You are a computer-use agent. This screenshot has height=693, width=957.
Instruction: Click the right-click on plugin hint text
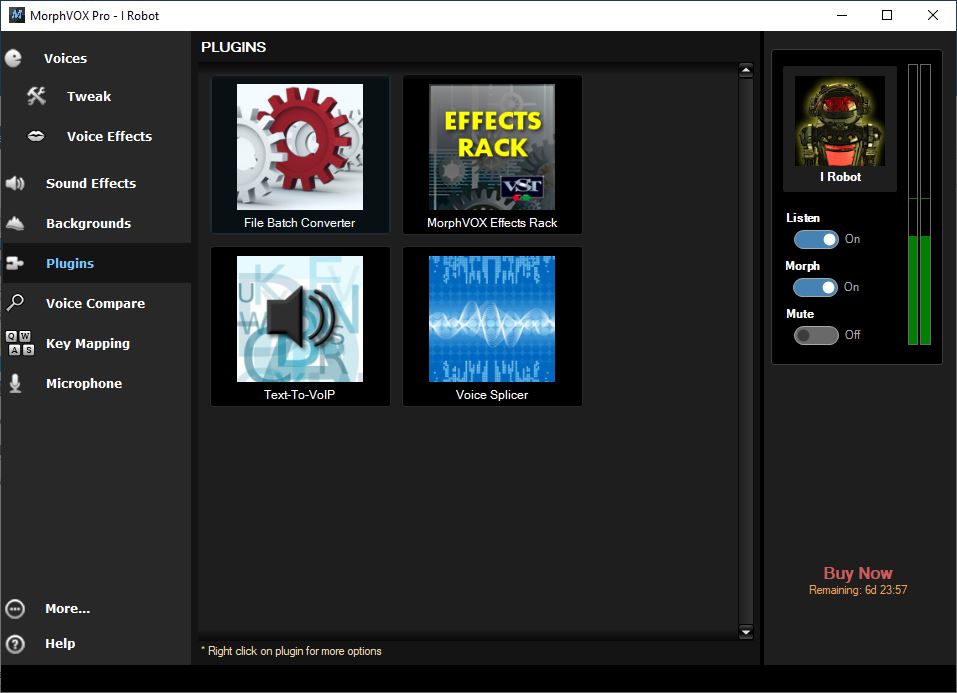[x=291, y=651]
